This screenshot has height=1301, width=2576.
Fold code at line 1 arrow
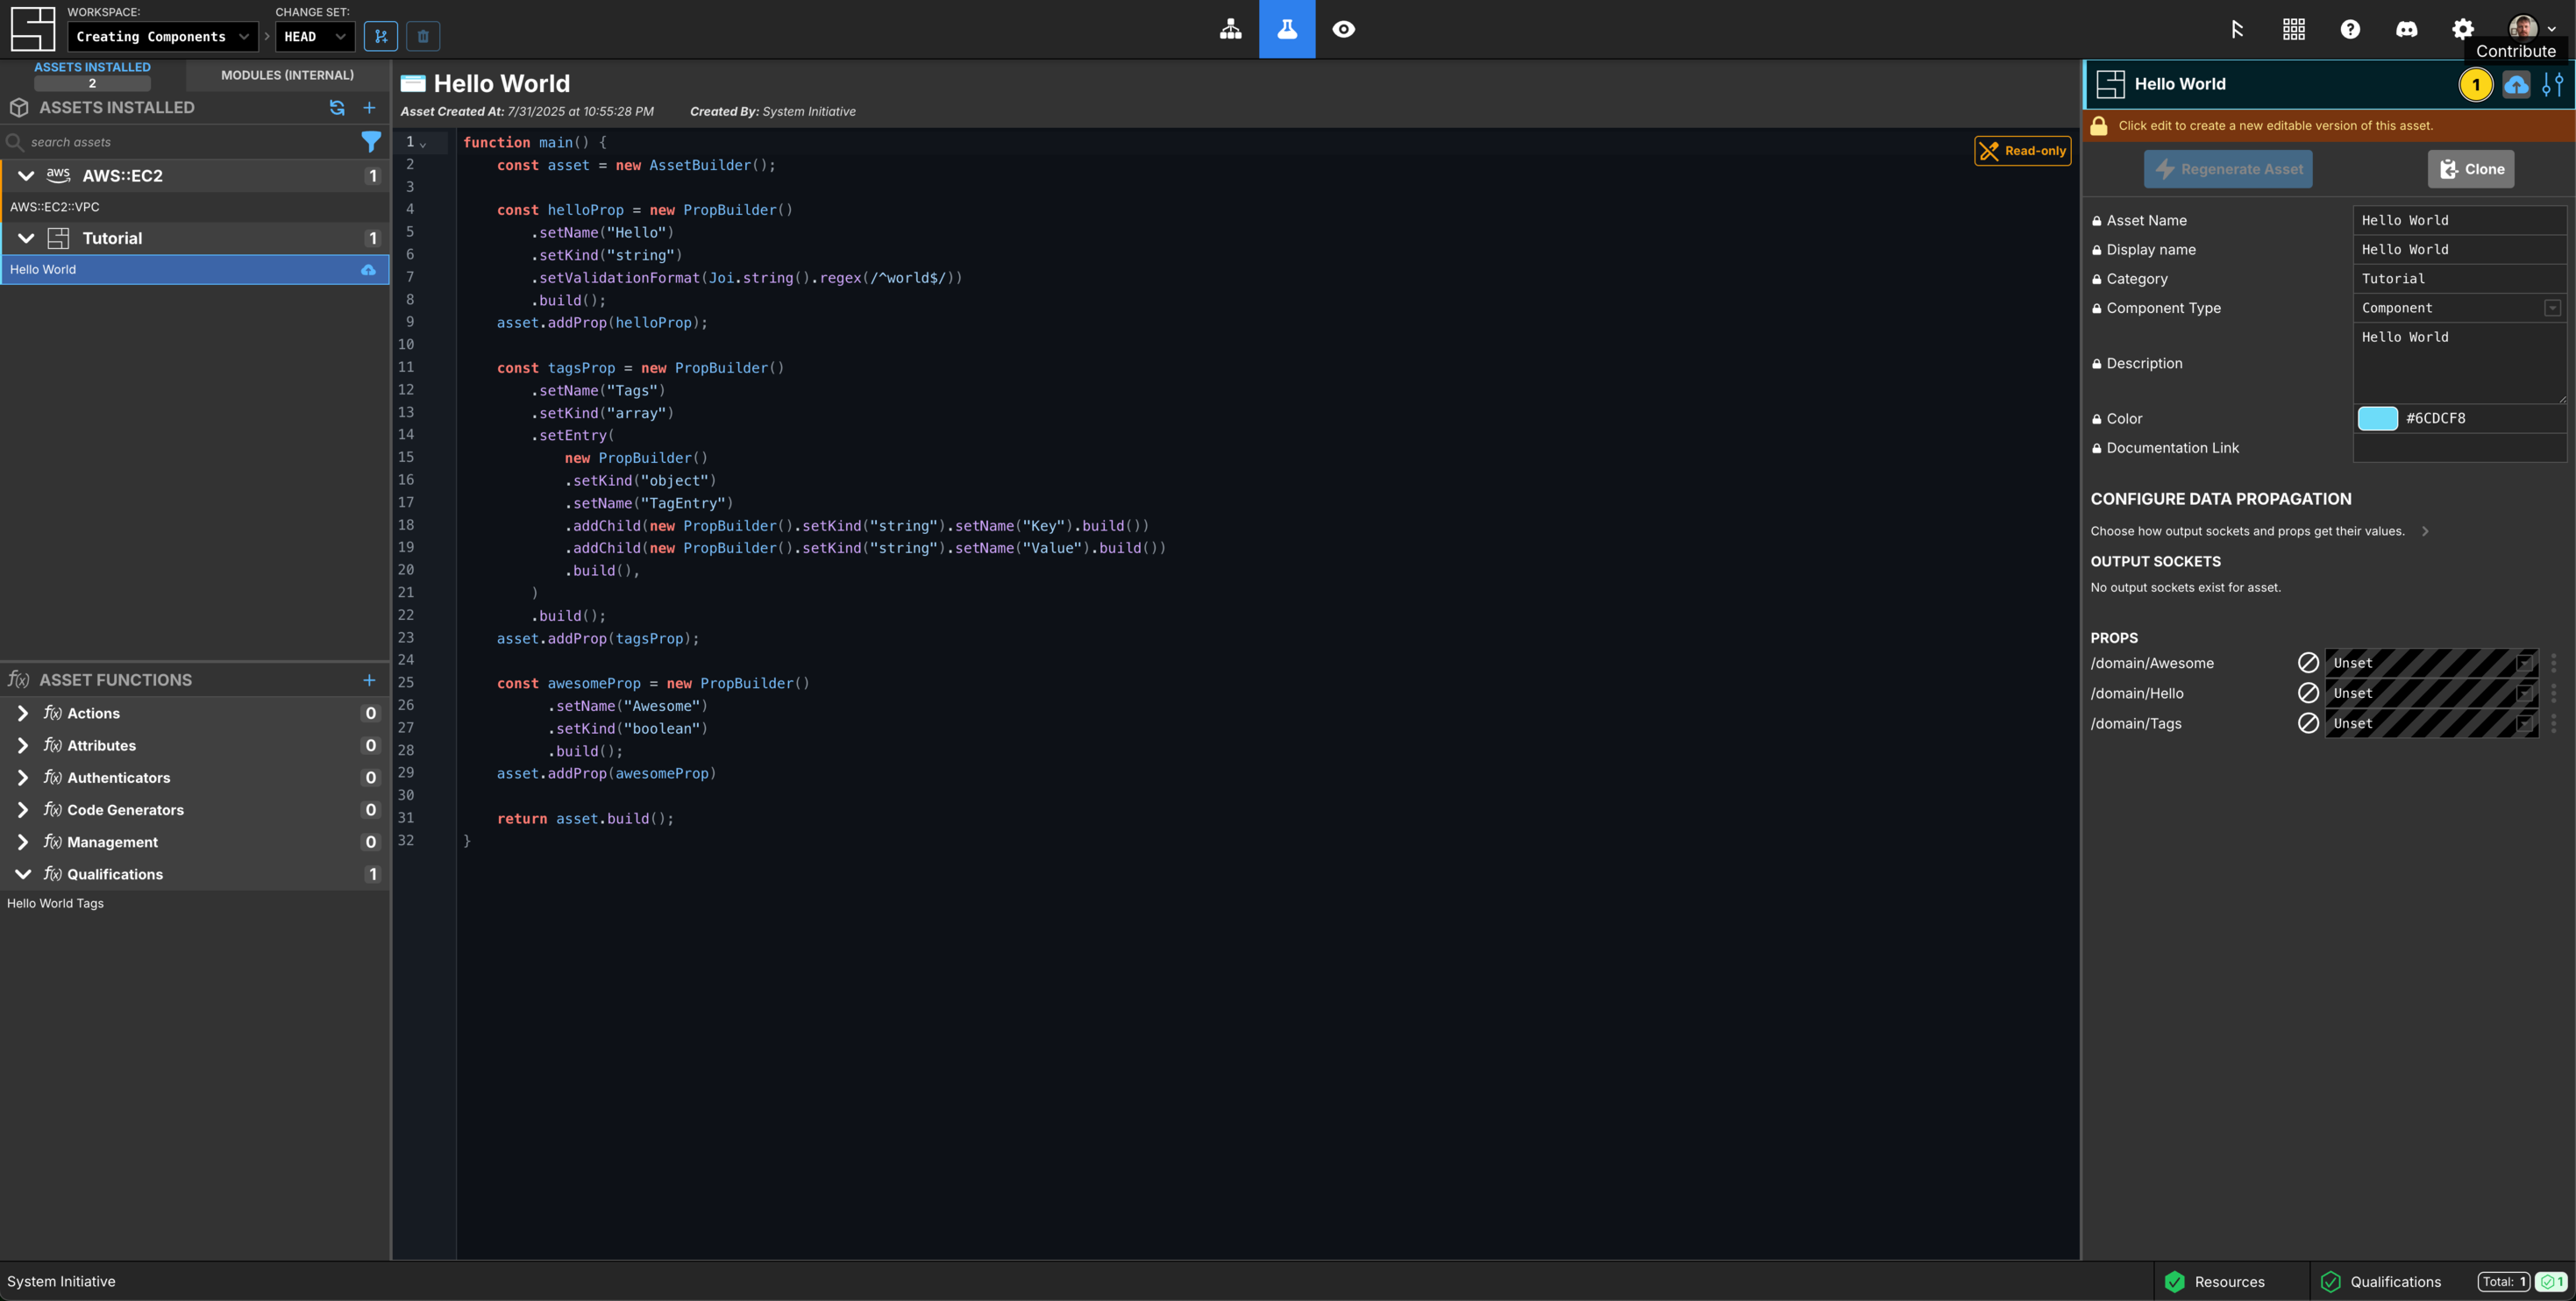coord(423,144)
